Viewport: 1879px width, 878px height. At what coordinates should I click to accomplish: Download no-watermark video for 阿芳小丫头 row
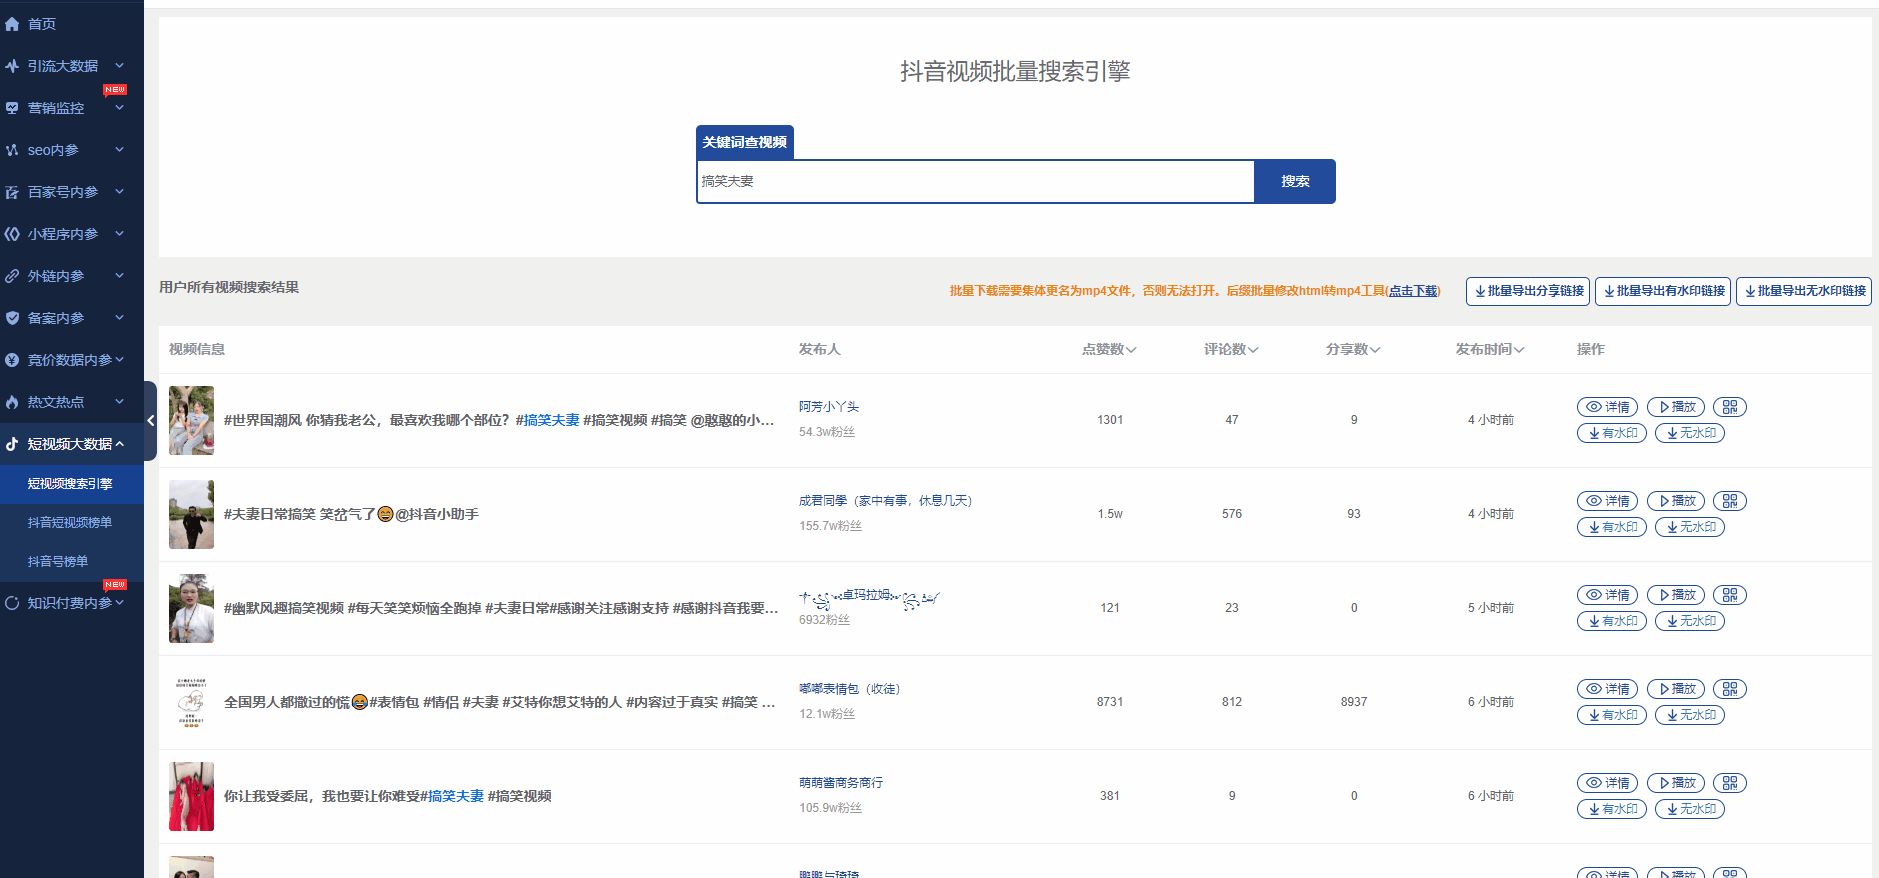pos(1689,433)
